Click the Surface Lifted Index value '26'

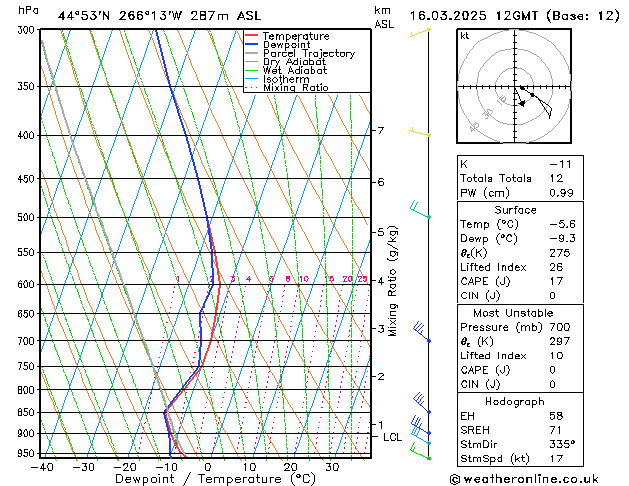click(x=556, y=267)
